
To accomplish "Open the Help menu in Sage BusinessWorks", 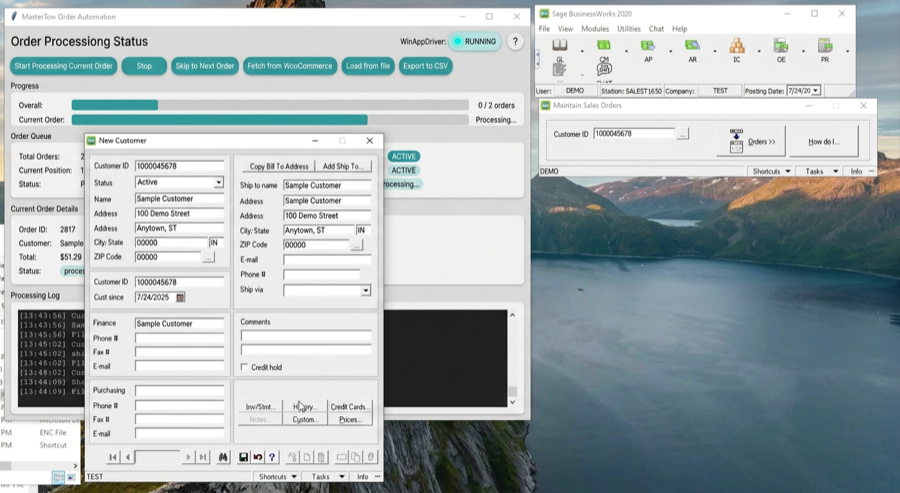I will tap(680, 29).
